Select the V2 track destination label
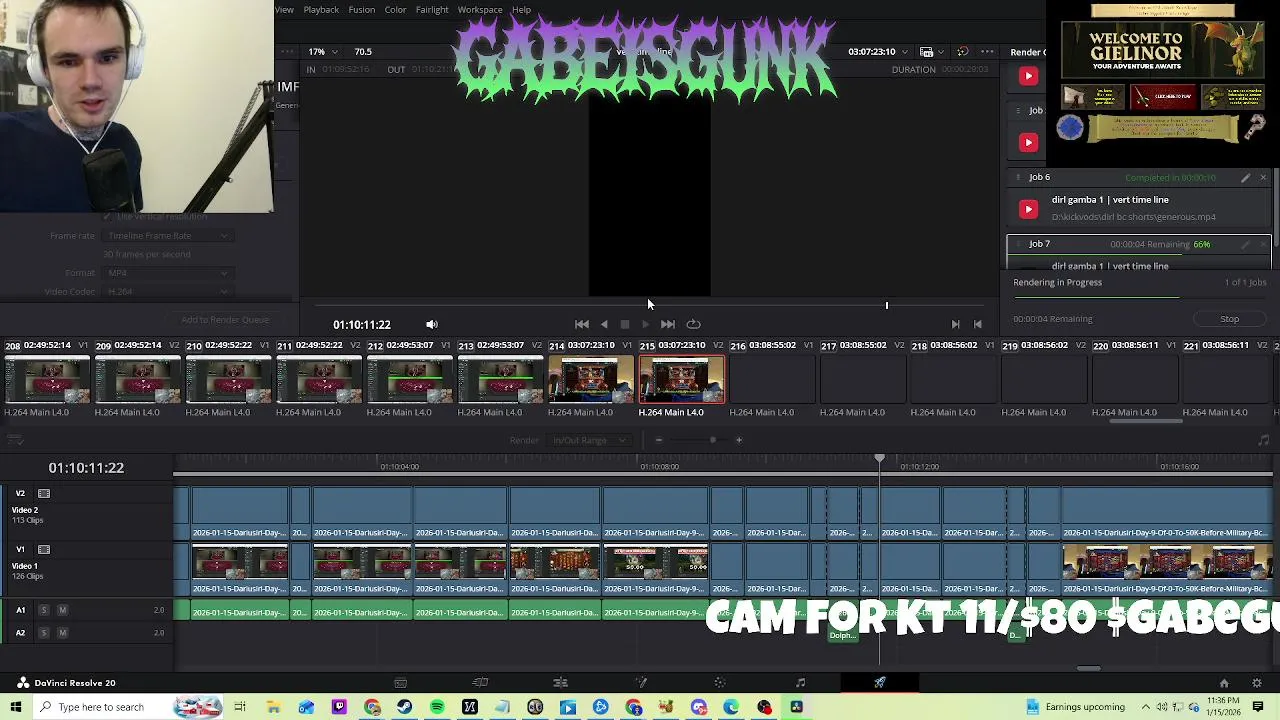The width and height of the screenshot is (1280, 720). (x=20, y=493)
